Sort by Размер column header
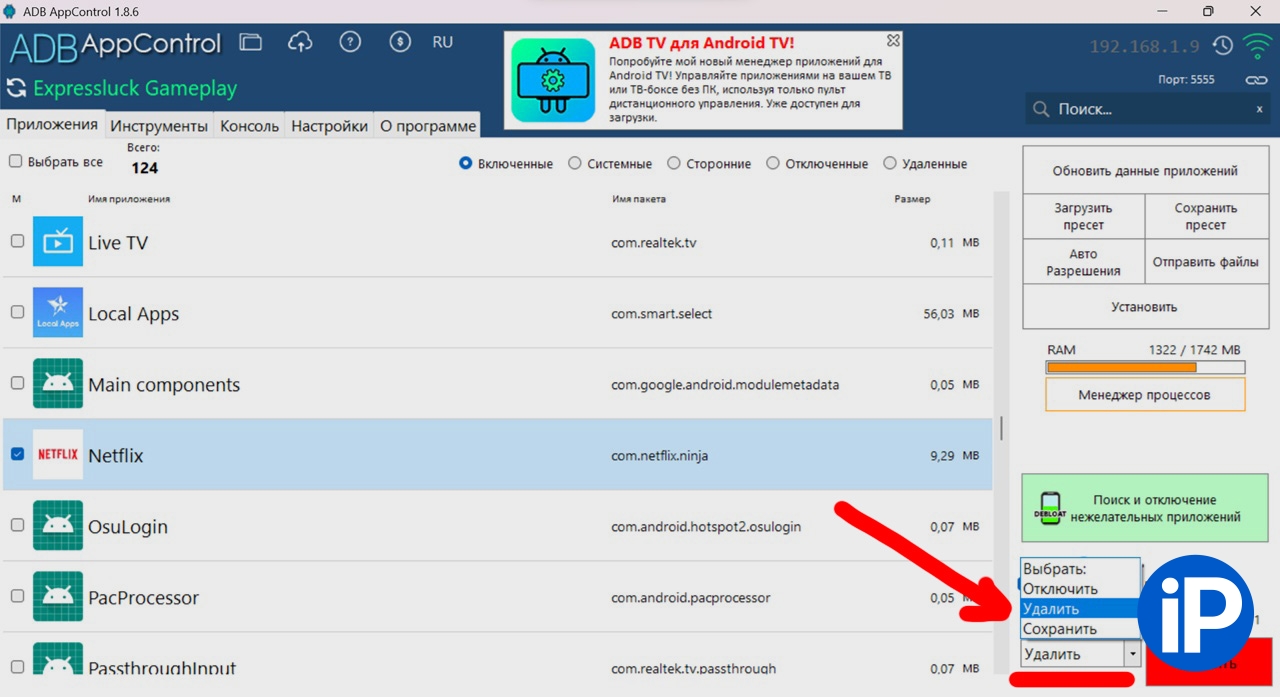The height and width of the screenshot is (697, 1280). click(x=912, y=199)
